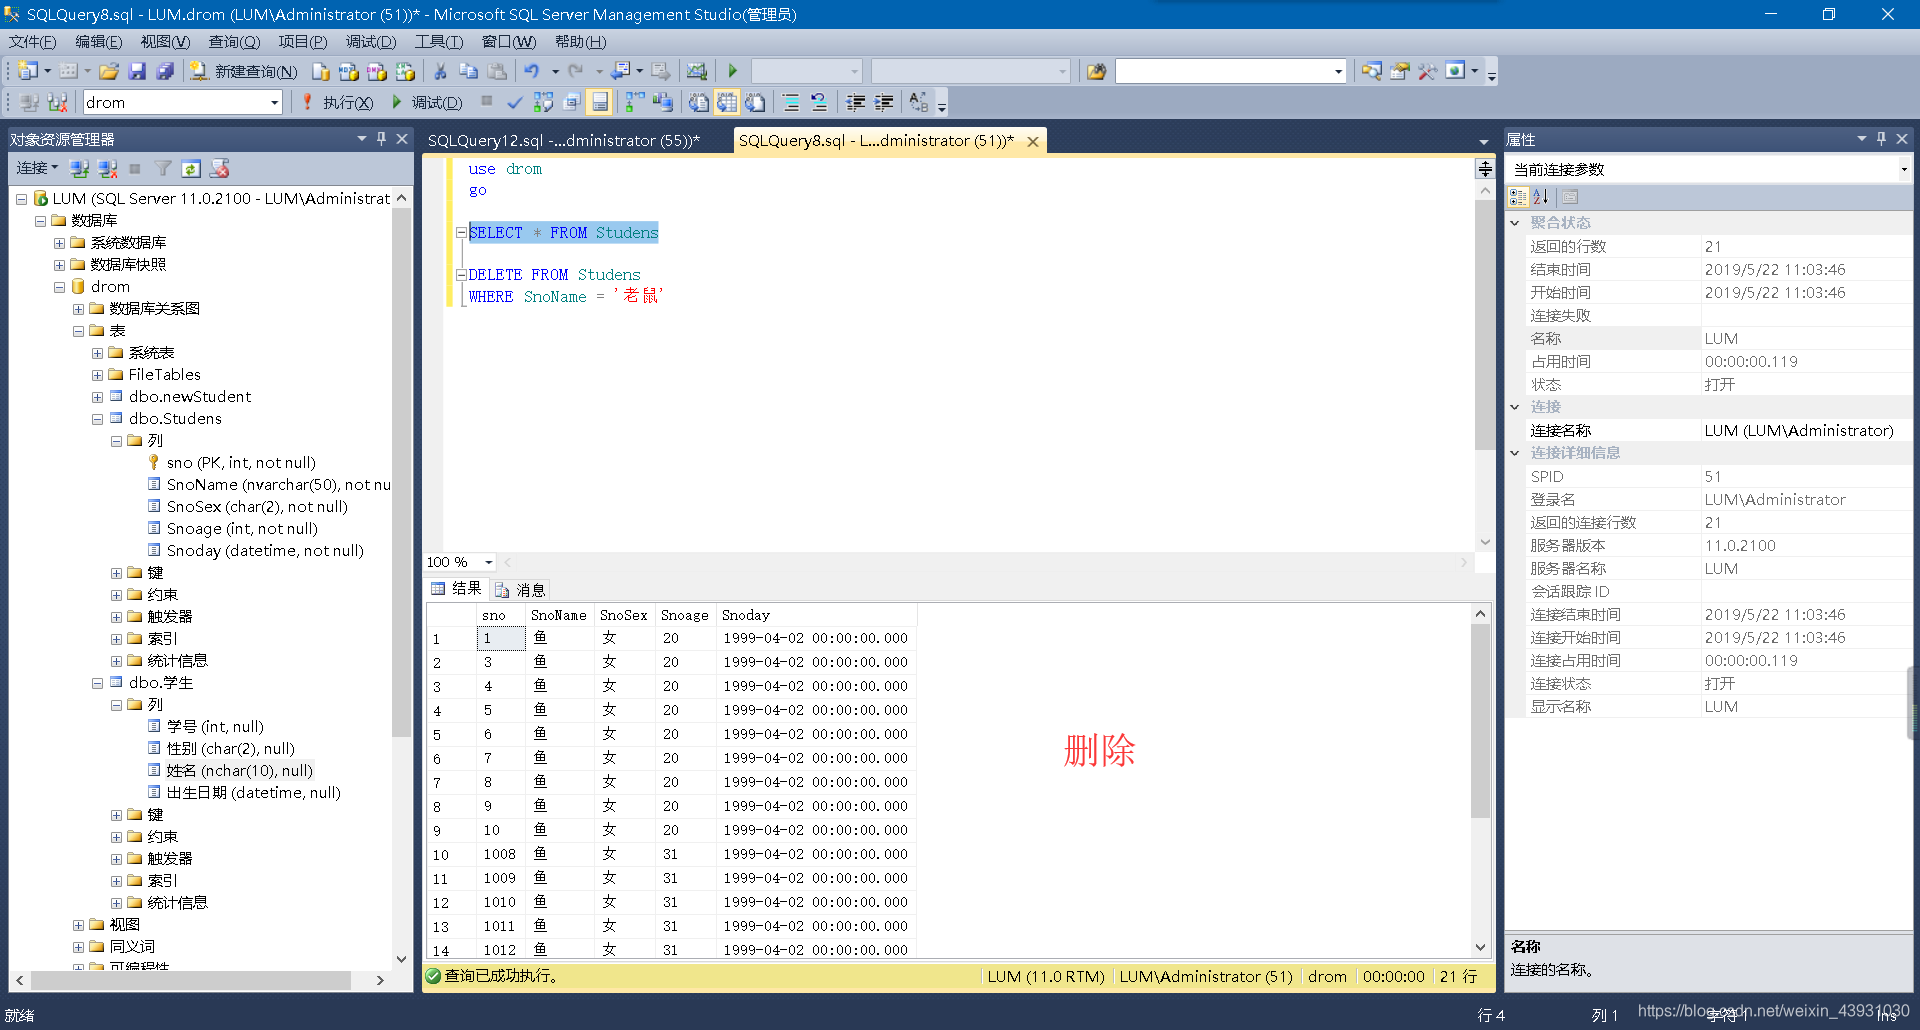
Task: Undo the last edit
Action: [x=531, y=71]
